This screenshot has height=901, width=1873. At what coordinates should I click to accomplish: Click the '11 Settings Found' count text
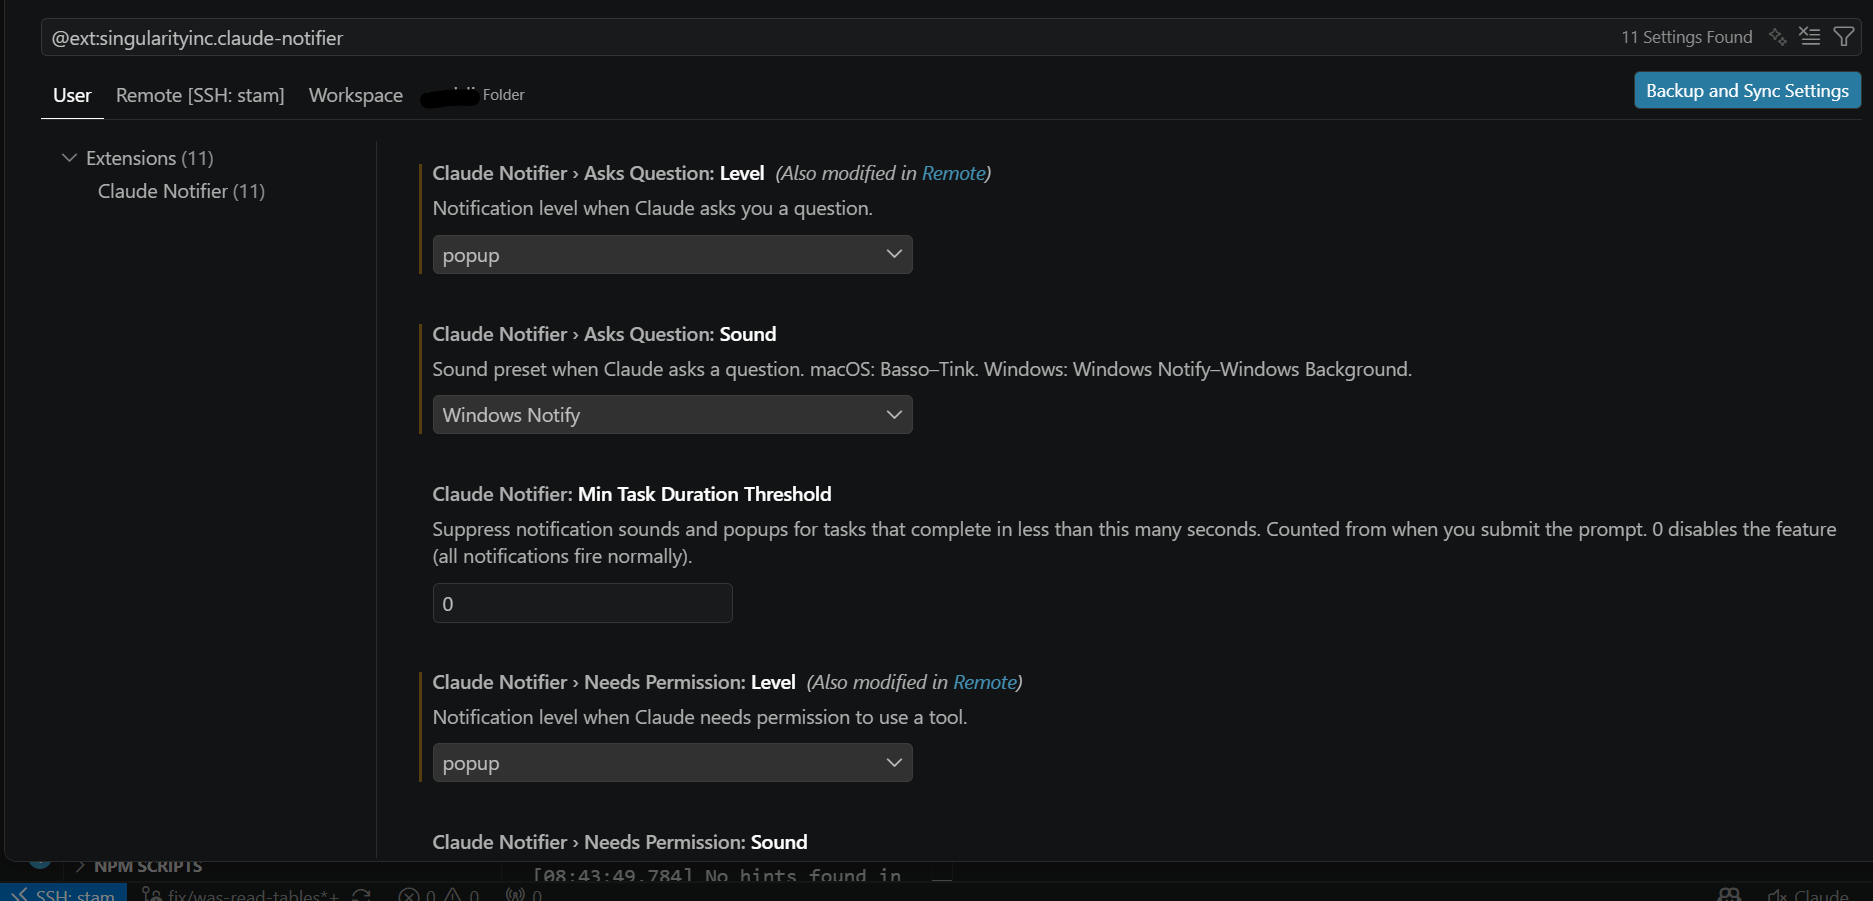click(1687, 37)
